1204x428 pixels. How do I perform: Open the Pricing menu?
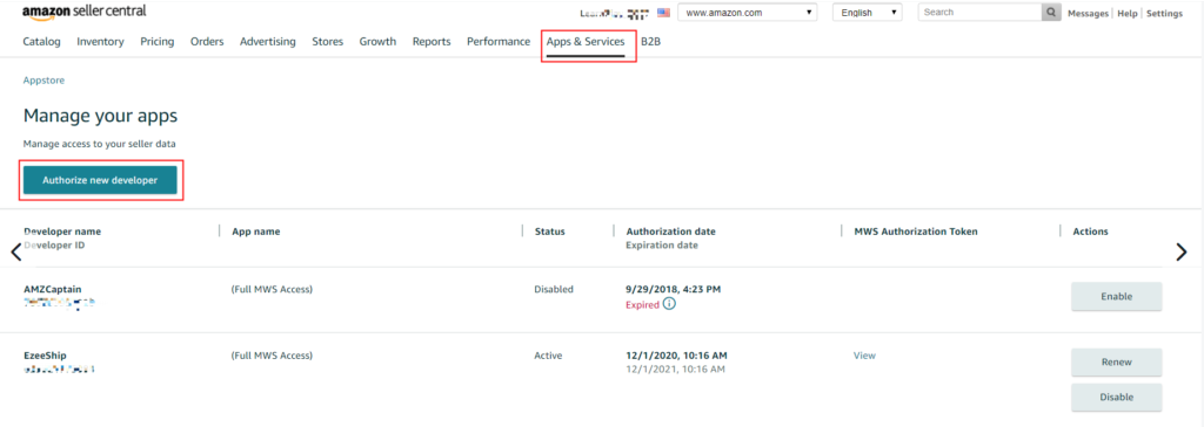click(x=157, y=41)
